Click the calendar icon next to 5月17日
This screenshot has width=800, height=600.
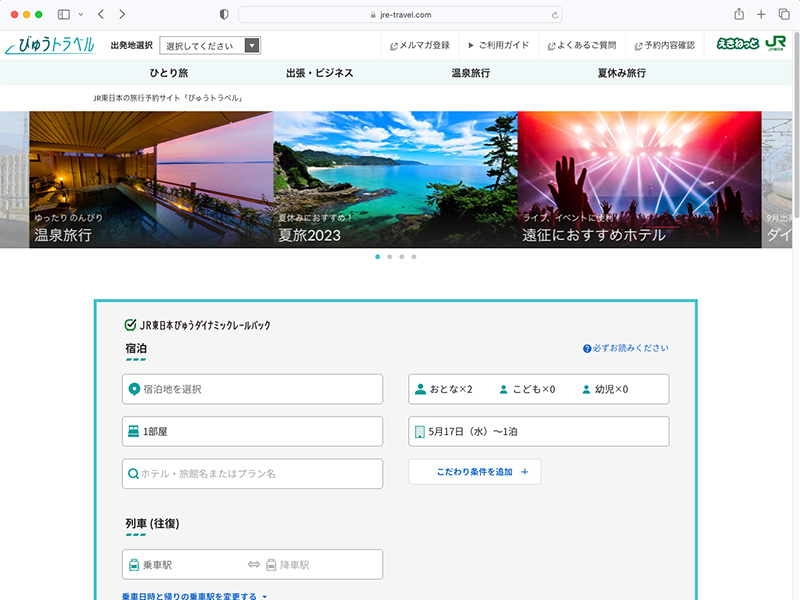pyautogui.click(x=421, y=431)
